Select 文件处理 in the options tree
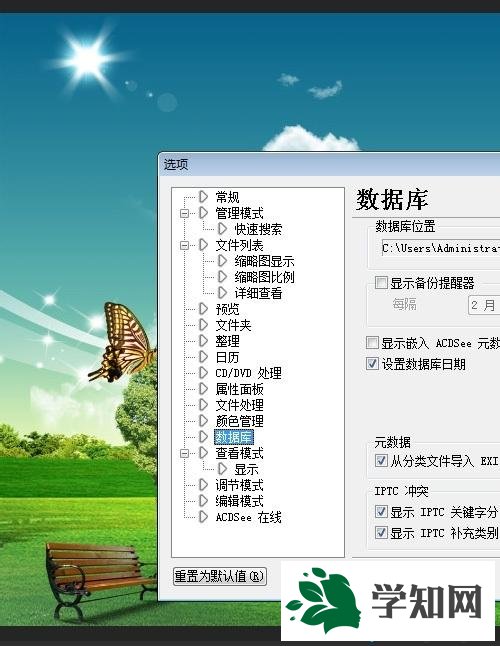This screenshot has width=500, height=646. click(239, 405)
